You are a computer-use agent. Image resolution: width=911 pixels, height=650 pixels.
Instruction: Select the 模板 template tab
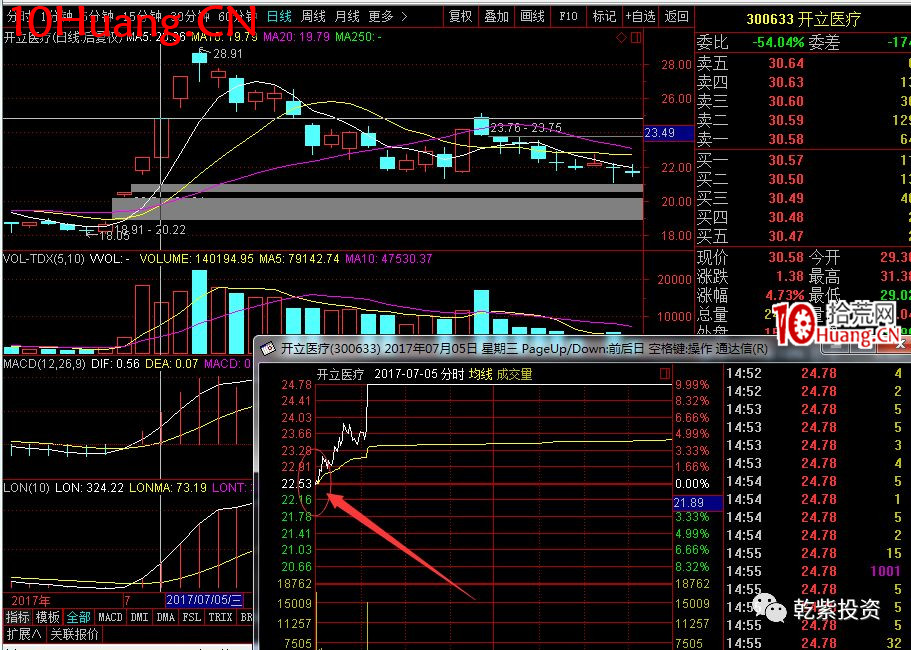tap(48, 617)
